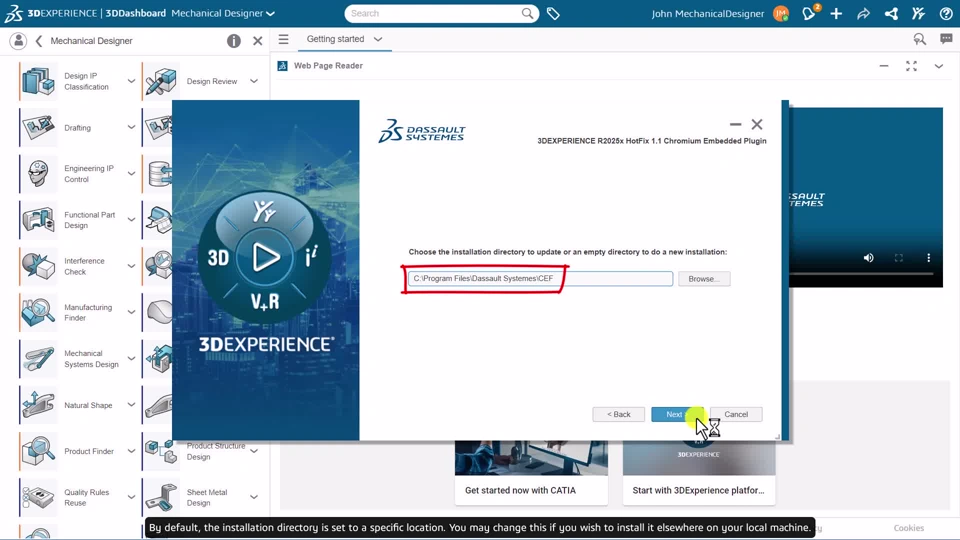Expand the Engineering IP Control chevron
The width and height of the screenshot is (960, 540).
tap(131, 174)
